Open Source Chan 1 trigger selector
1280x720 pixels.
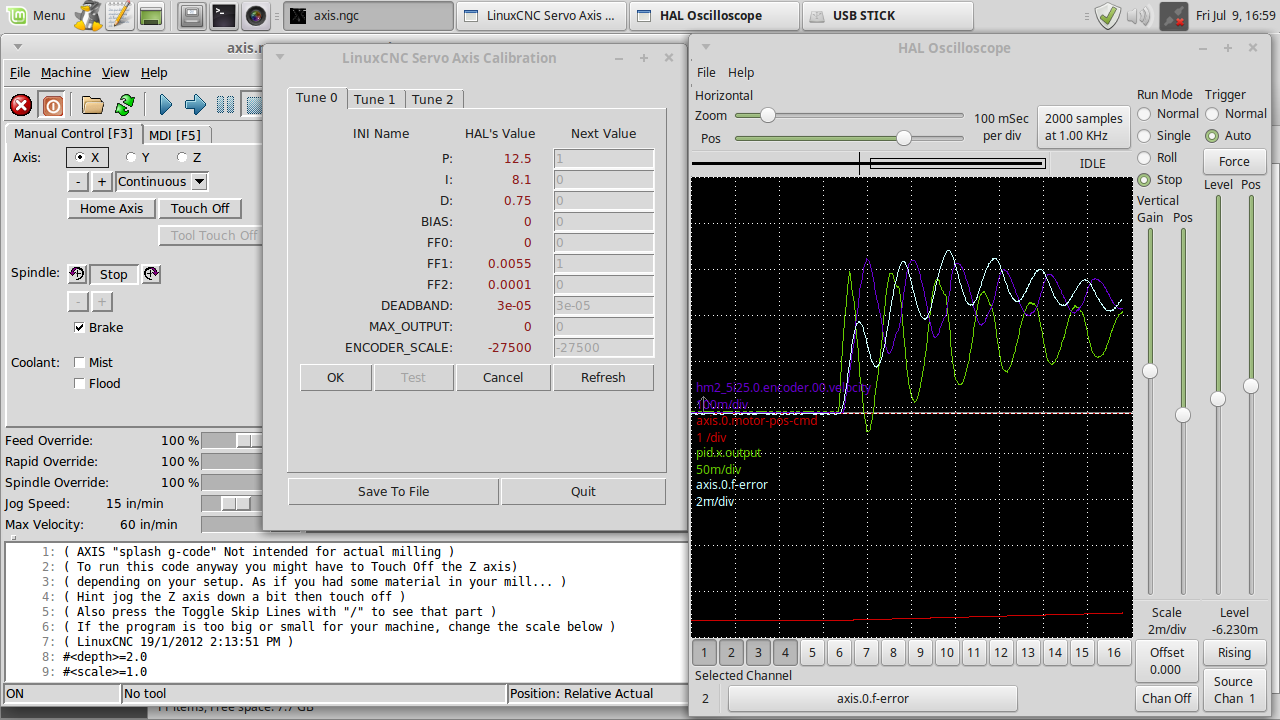pyautogui.click(x=1234, y=690)
